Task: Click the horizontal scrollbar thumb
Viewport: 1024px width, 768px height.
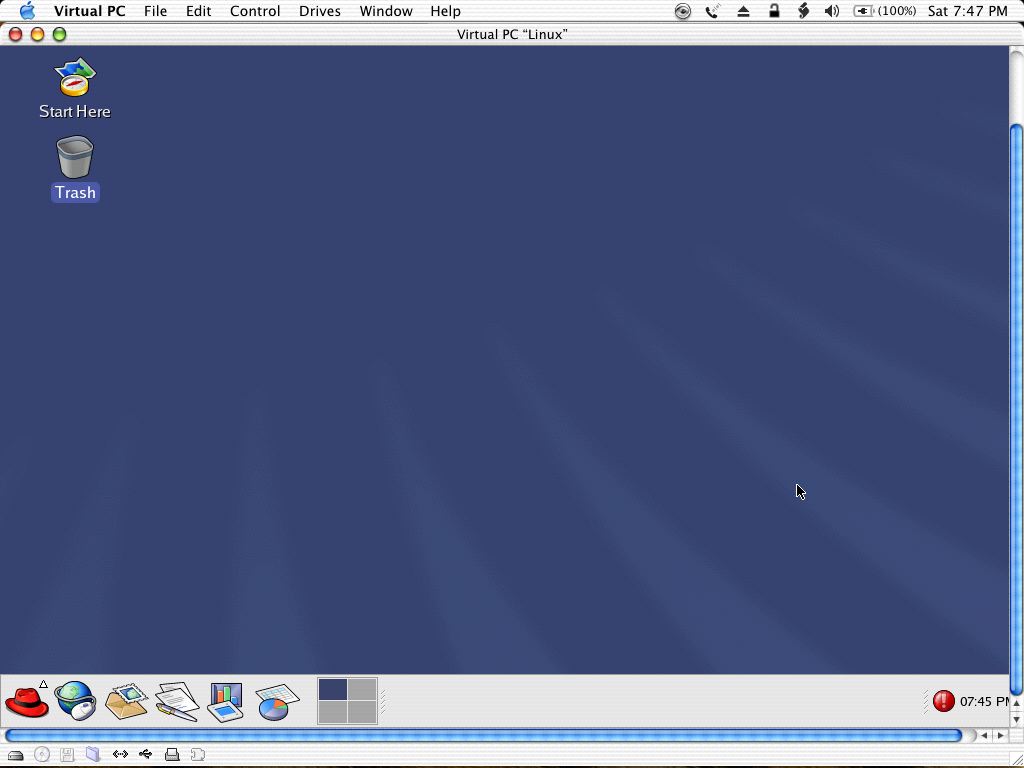Action: click(483, 735)
